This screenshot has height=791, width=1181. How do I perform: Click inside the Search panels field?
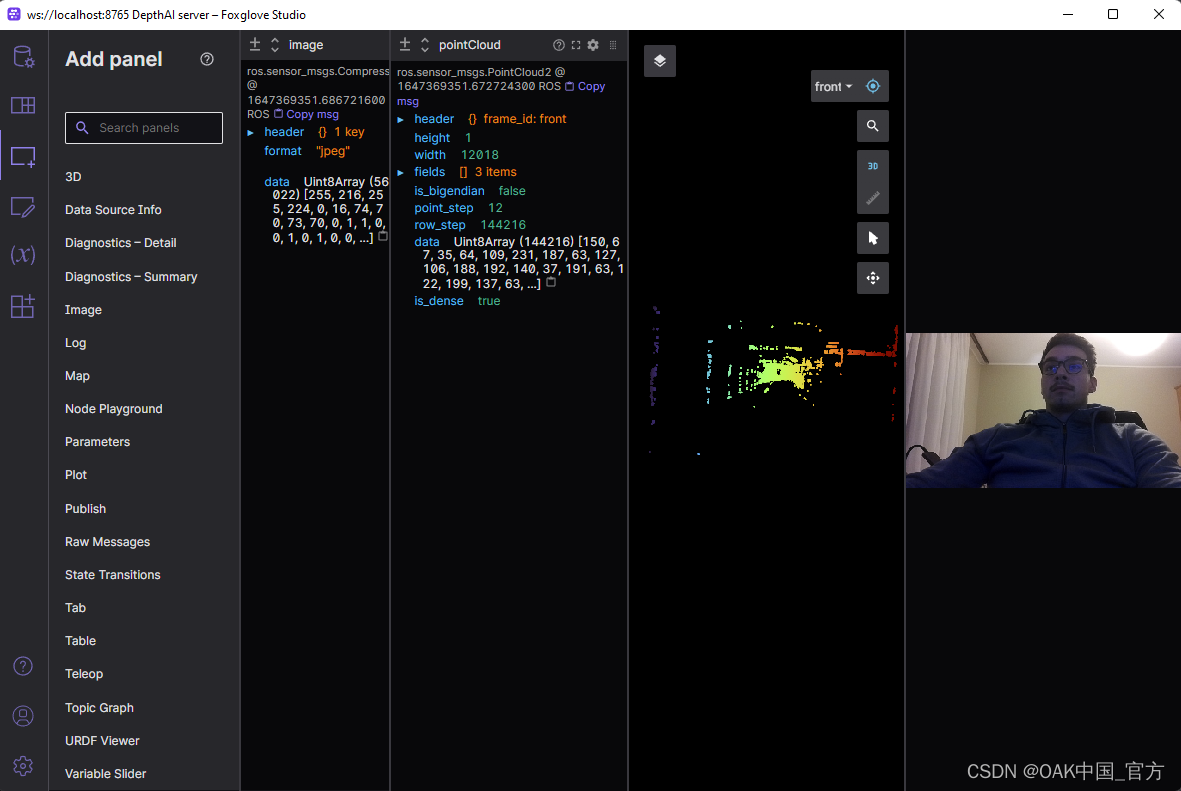pos(143,128)
